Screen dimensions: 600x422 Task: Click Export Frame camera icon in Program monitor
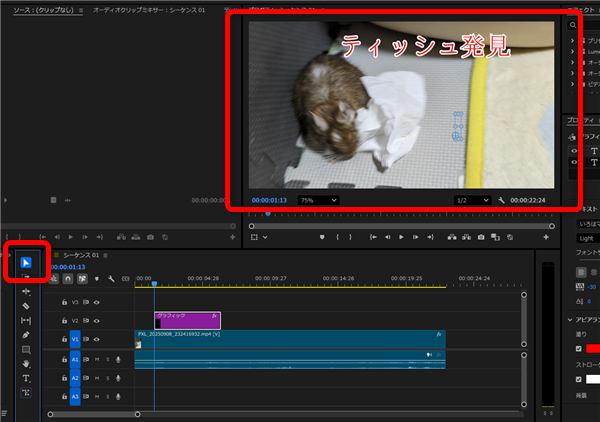click(481, 238)
